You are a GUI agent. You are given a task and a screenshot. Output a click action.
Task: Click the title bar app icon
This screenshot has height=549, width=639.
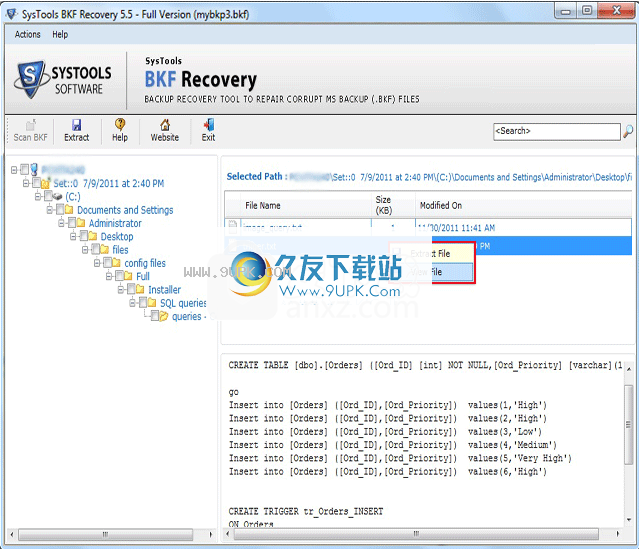tap(11, 14)
